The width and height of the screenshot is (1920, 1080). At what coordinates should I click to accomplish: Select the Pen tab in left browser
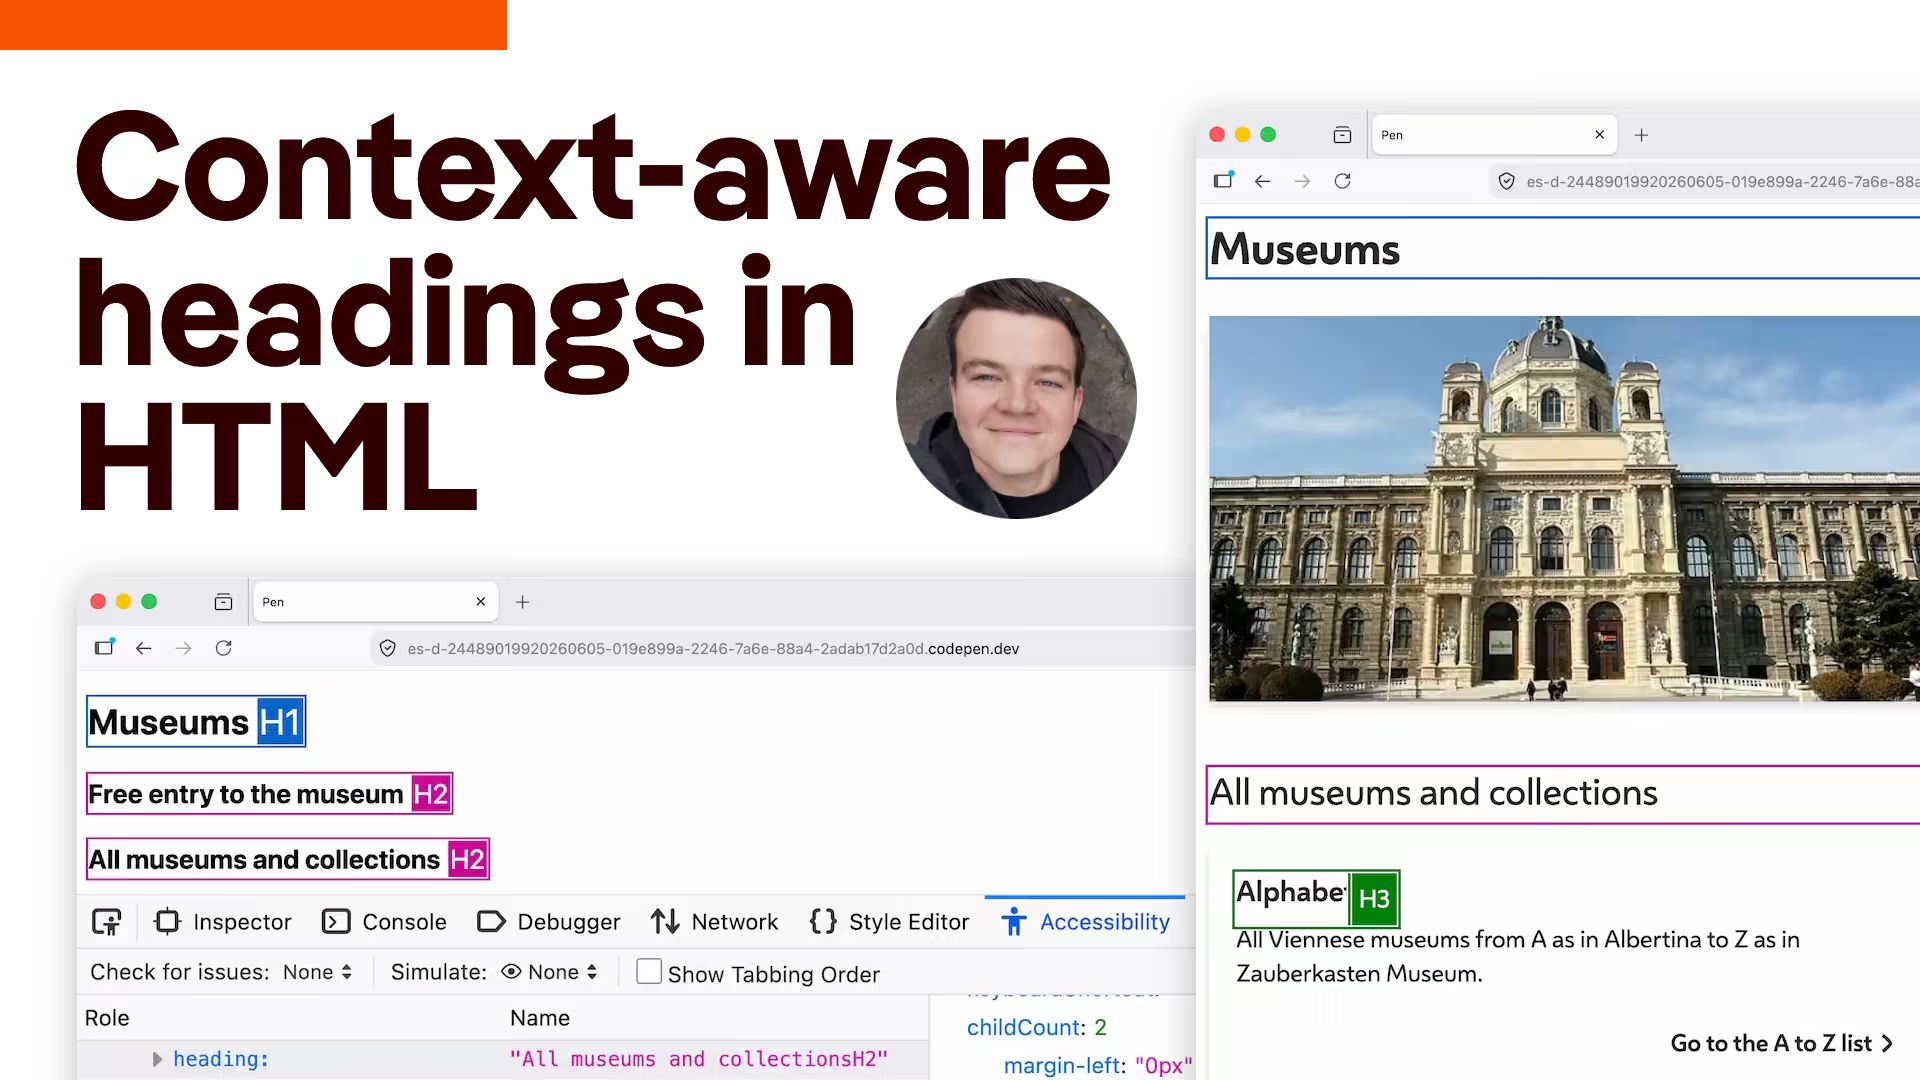[374, 602]
